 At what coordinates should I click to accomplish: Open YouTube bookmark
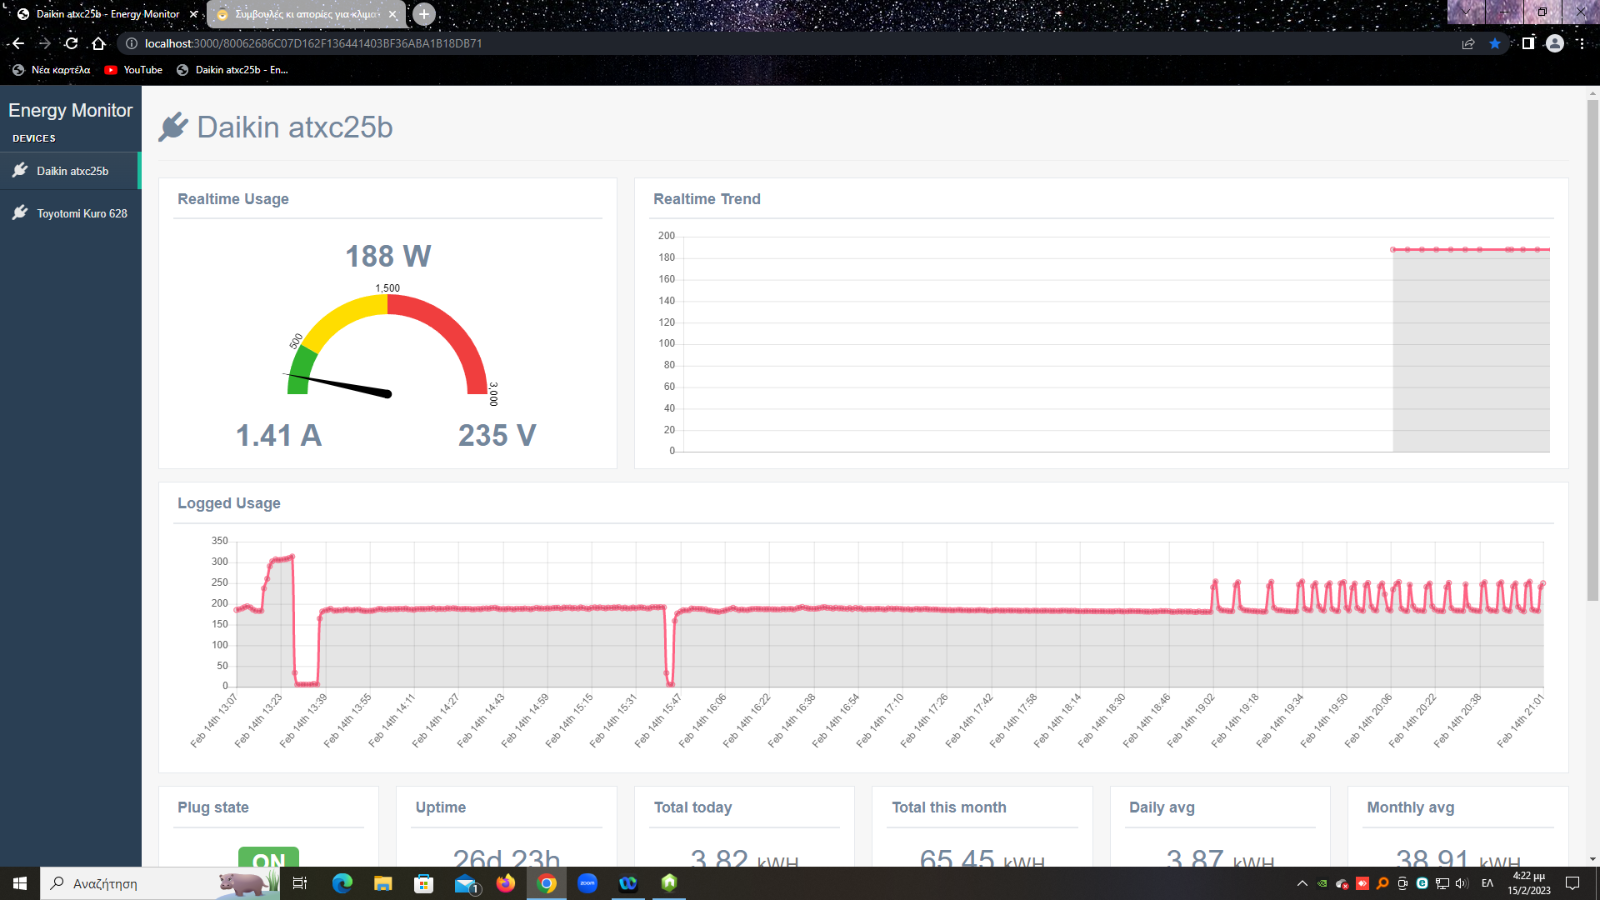tap(133, 70)
